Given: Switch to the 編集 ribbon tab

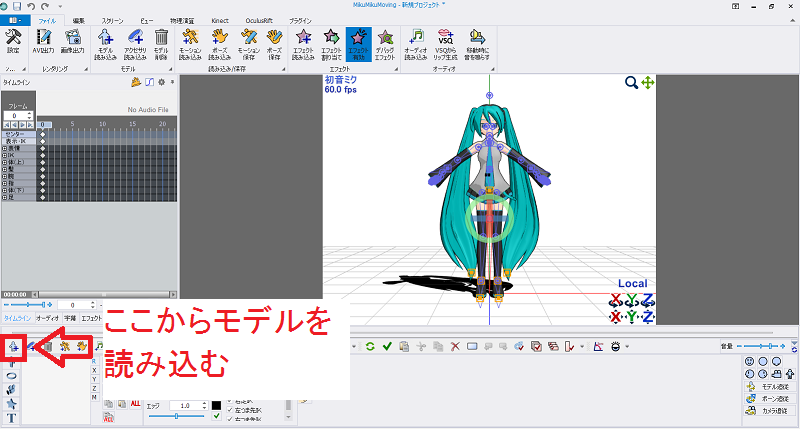Looking at the screenshot, I should click(x=79, y=21).
